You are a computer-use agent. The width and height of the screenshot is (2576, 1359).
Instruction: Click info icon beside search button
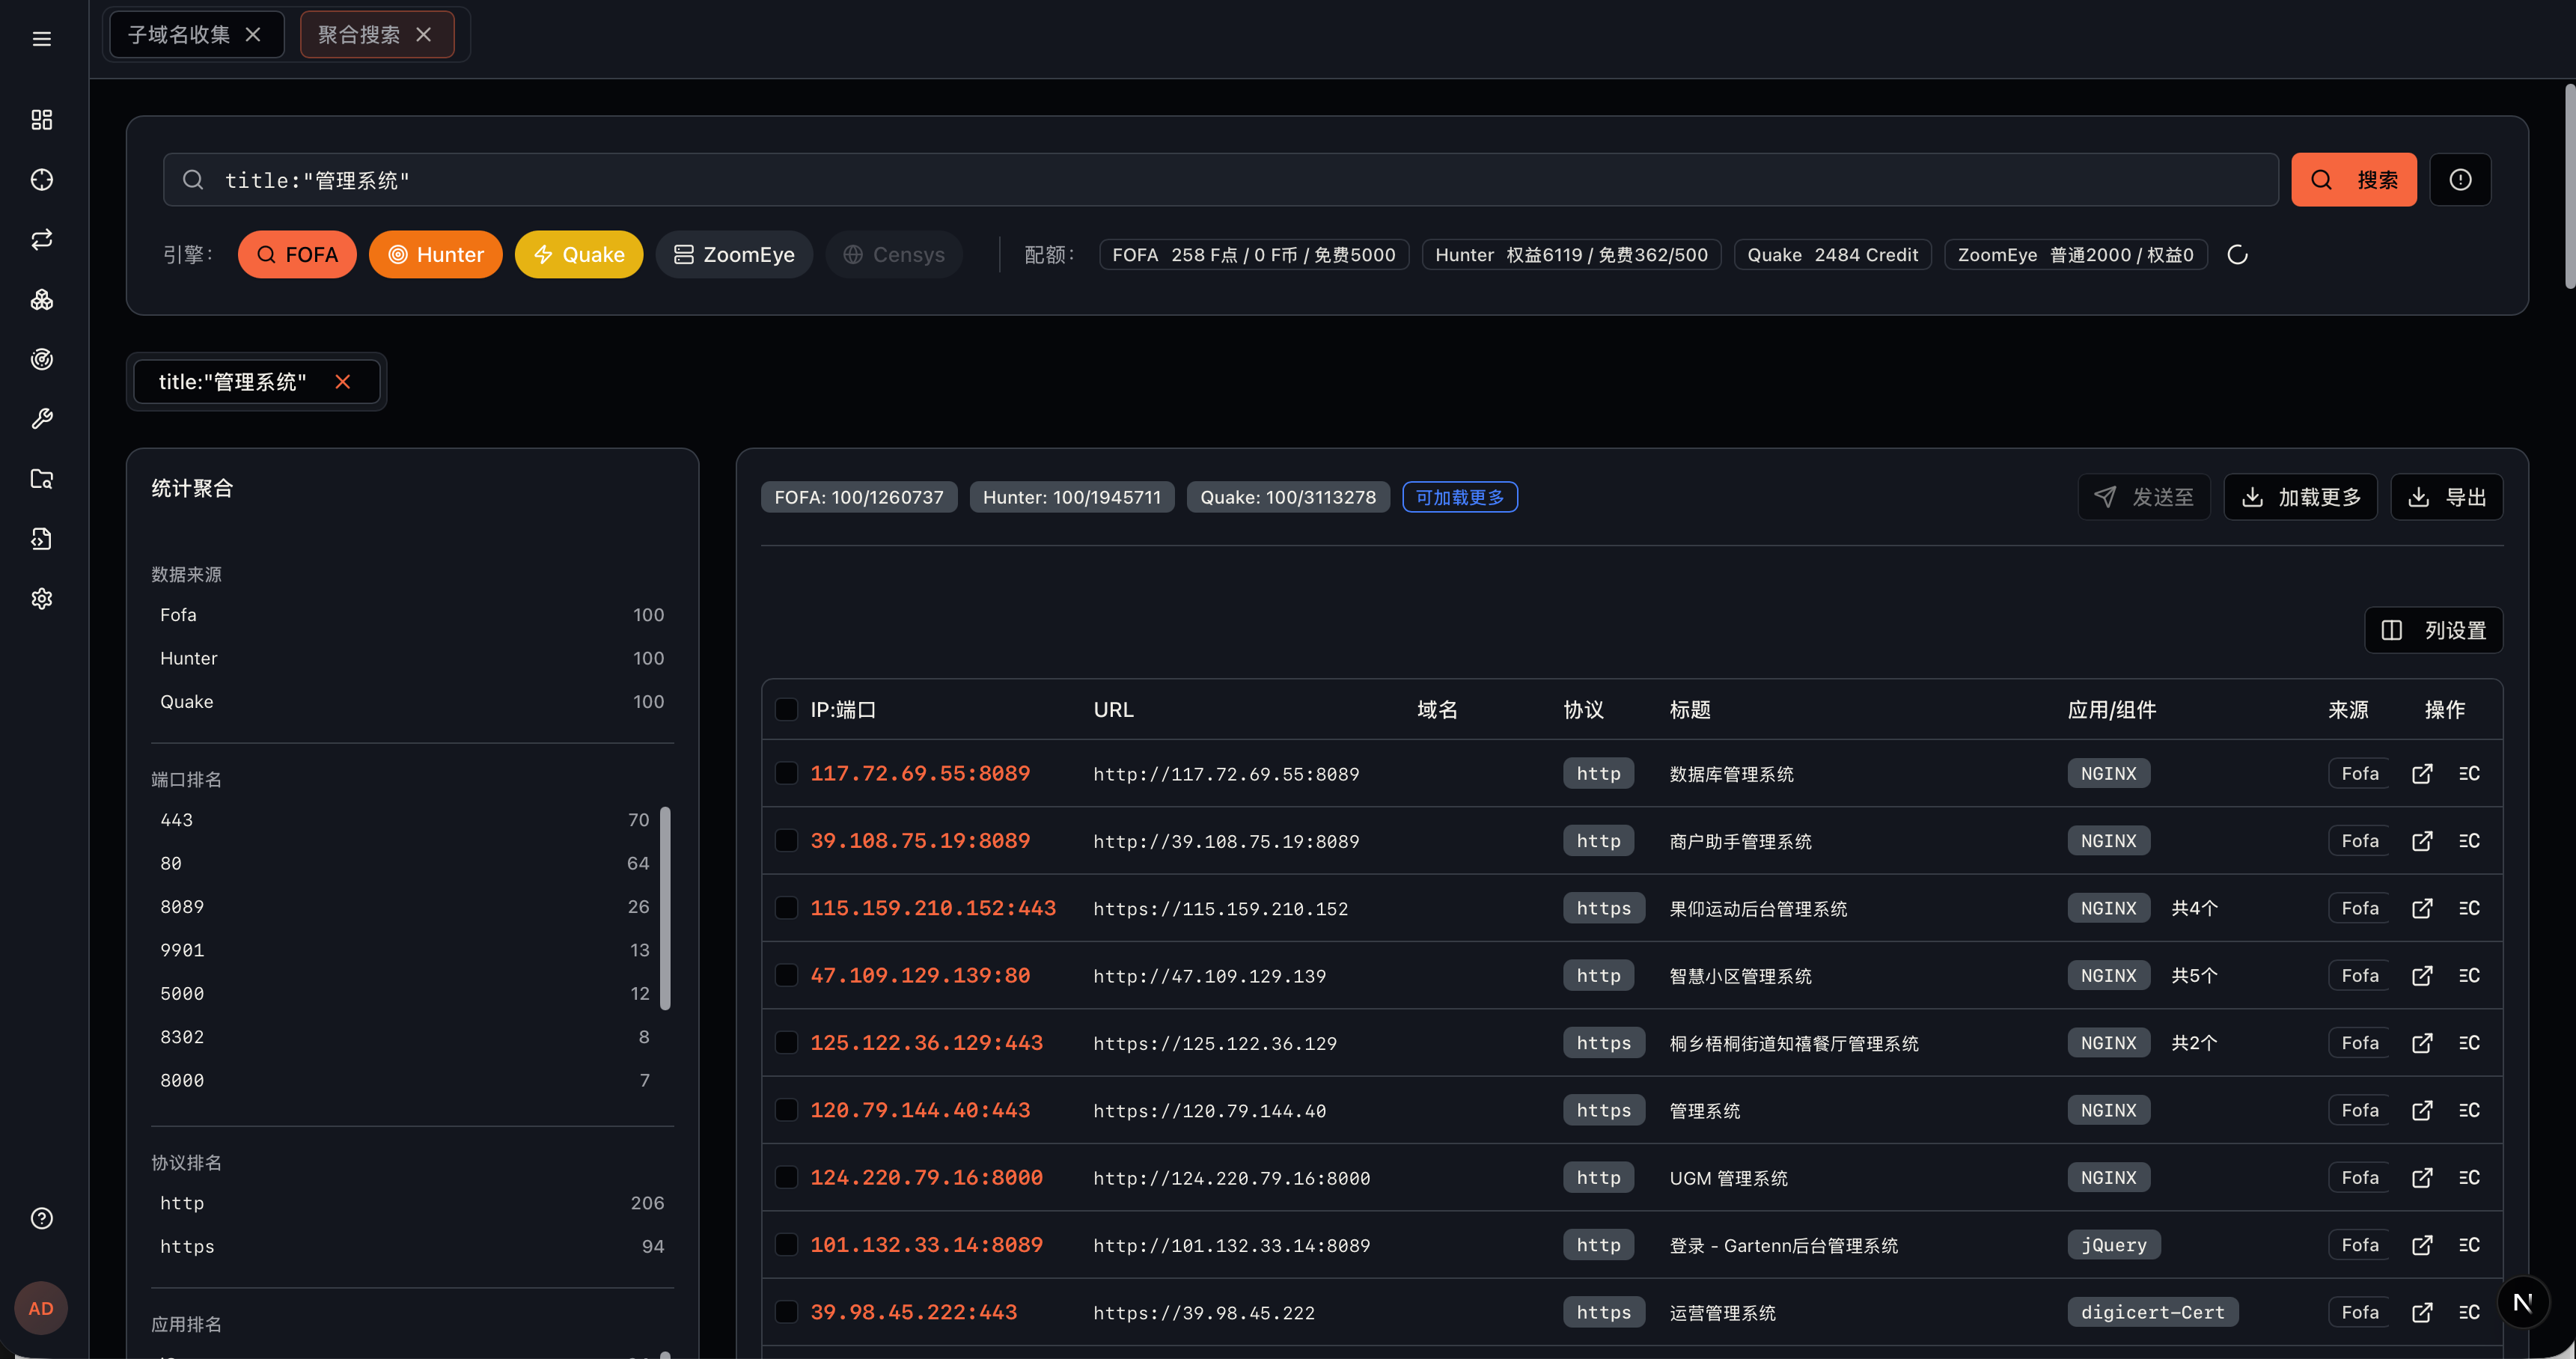pyautogui.click(x=2459, y=180)
